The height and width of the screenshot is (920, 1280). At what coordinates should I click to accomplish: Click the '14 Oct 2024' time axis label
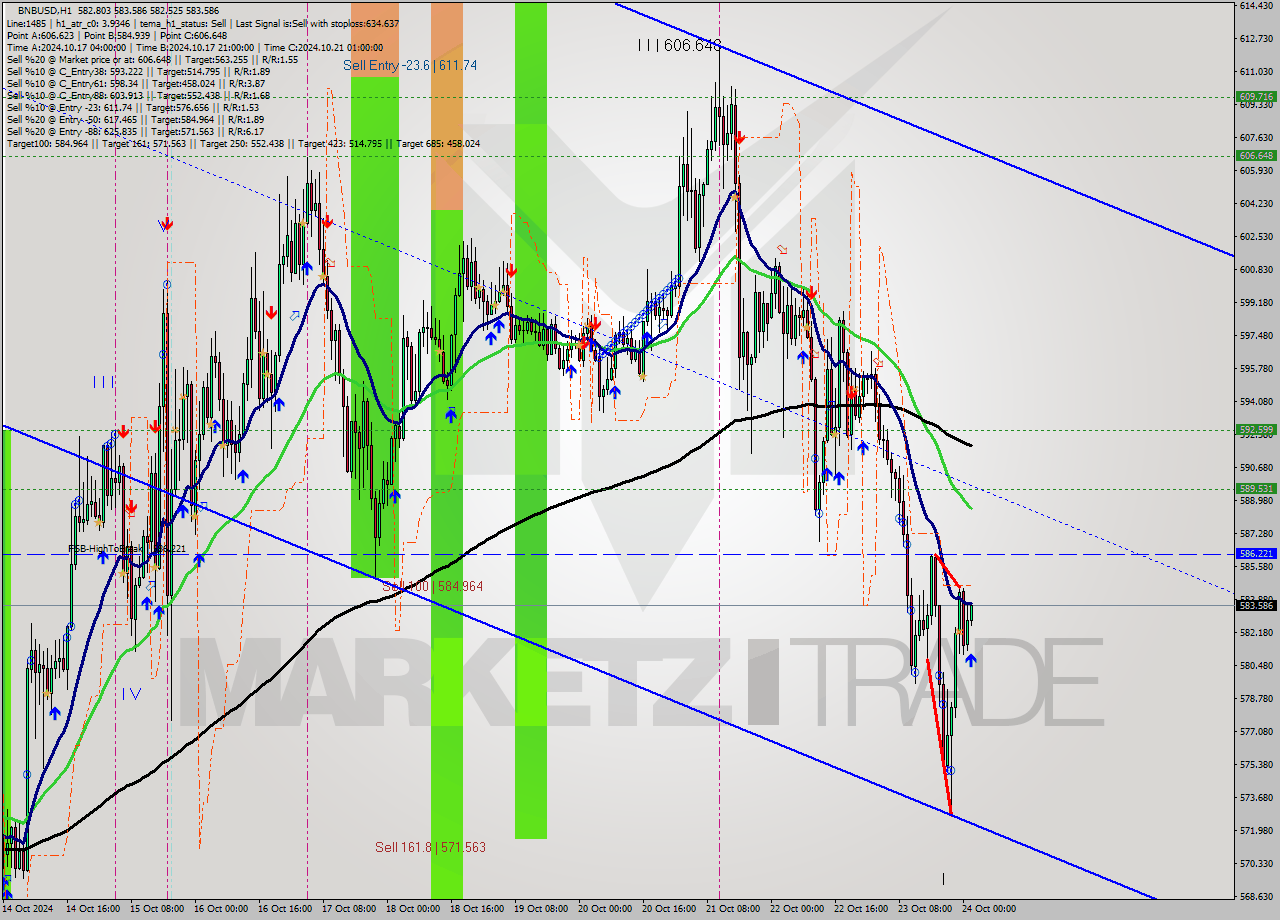(27, 909)
